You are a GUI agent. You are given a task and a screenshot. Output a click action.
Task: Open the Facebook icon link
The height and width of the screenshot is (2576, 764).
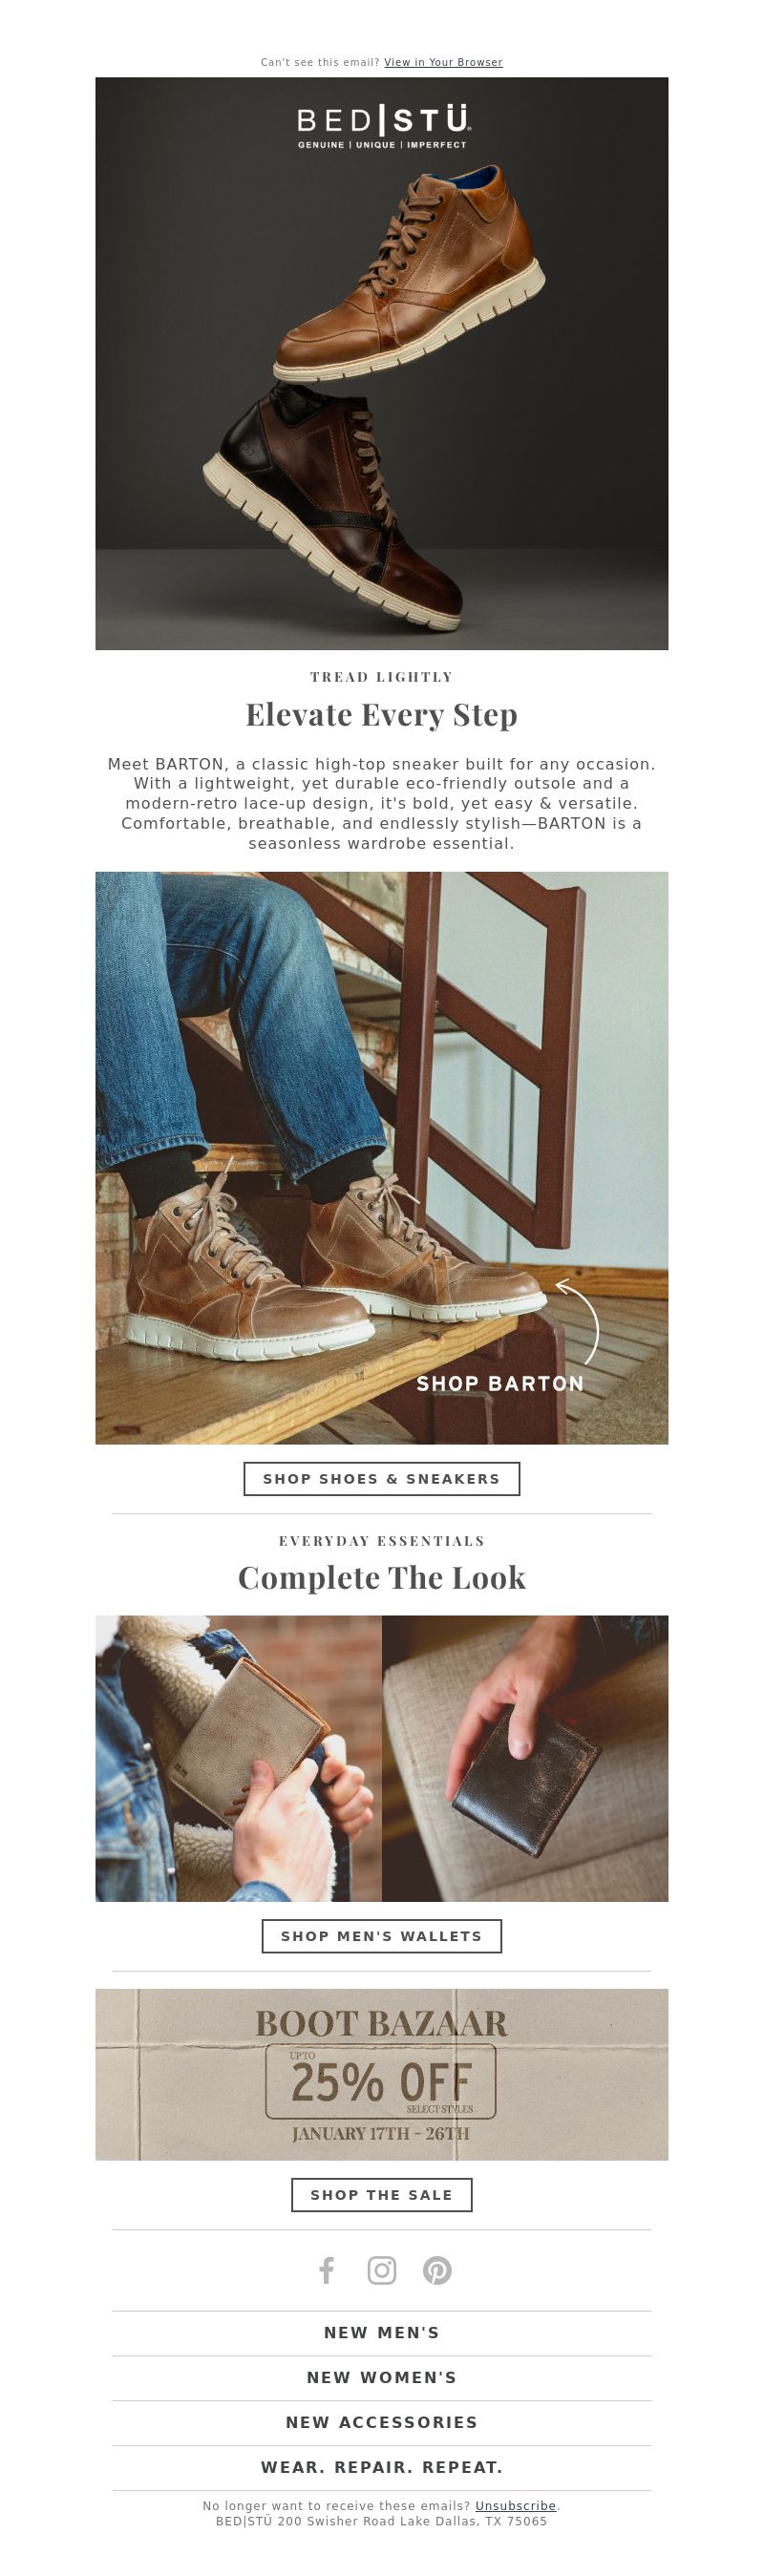(x=326, y=2270)
